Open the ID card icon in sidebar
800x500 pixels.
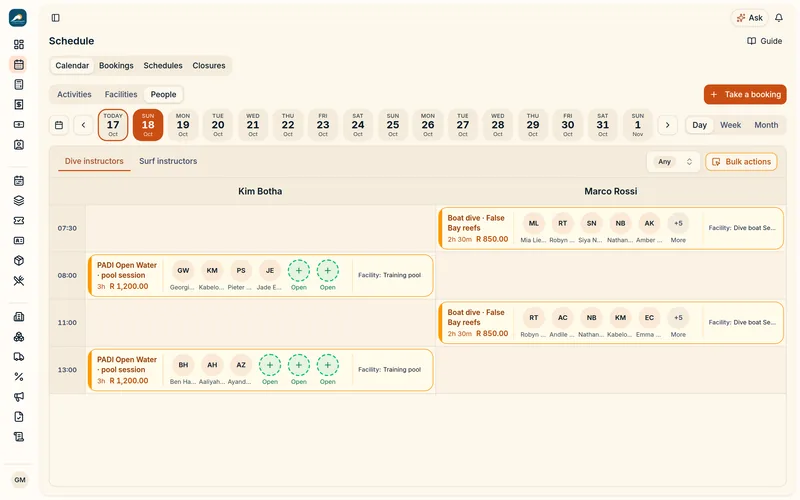point(19,240)
